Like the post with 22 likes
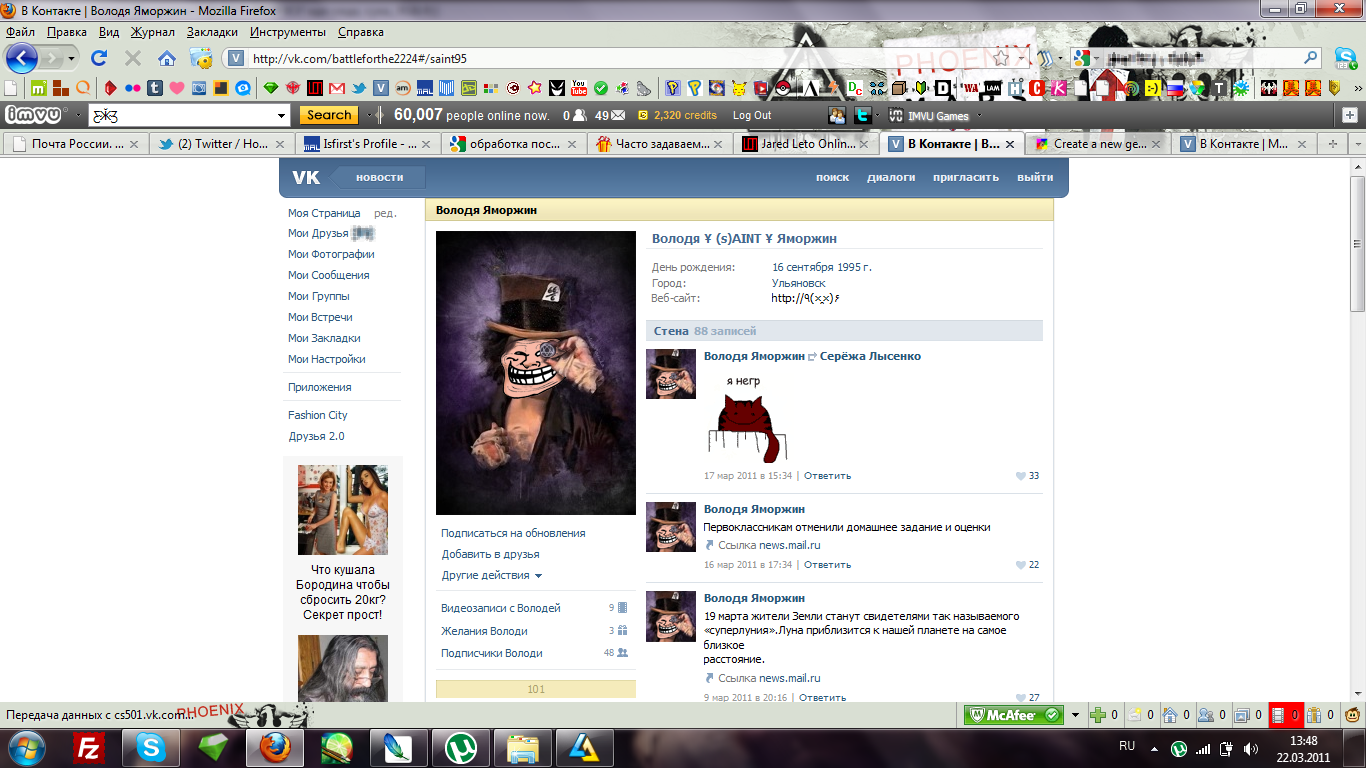Image resolution: width=1366 pixels, height=768 pixels. click(1027, 565)
